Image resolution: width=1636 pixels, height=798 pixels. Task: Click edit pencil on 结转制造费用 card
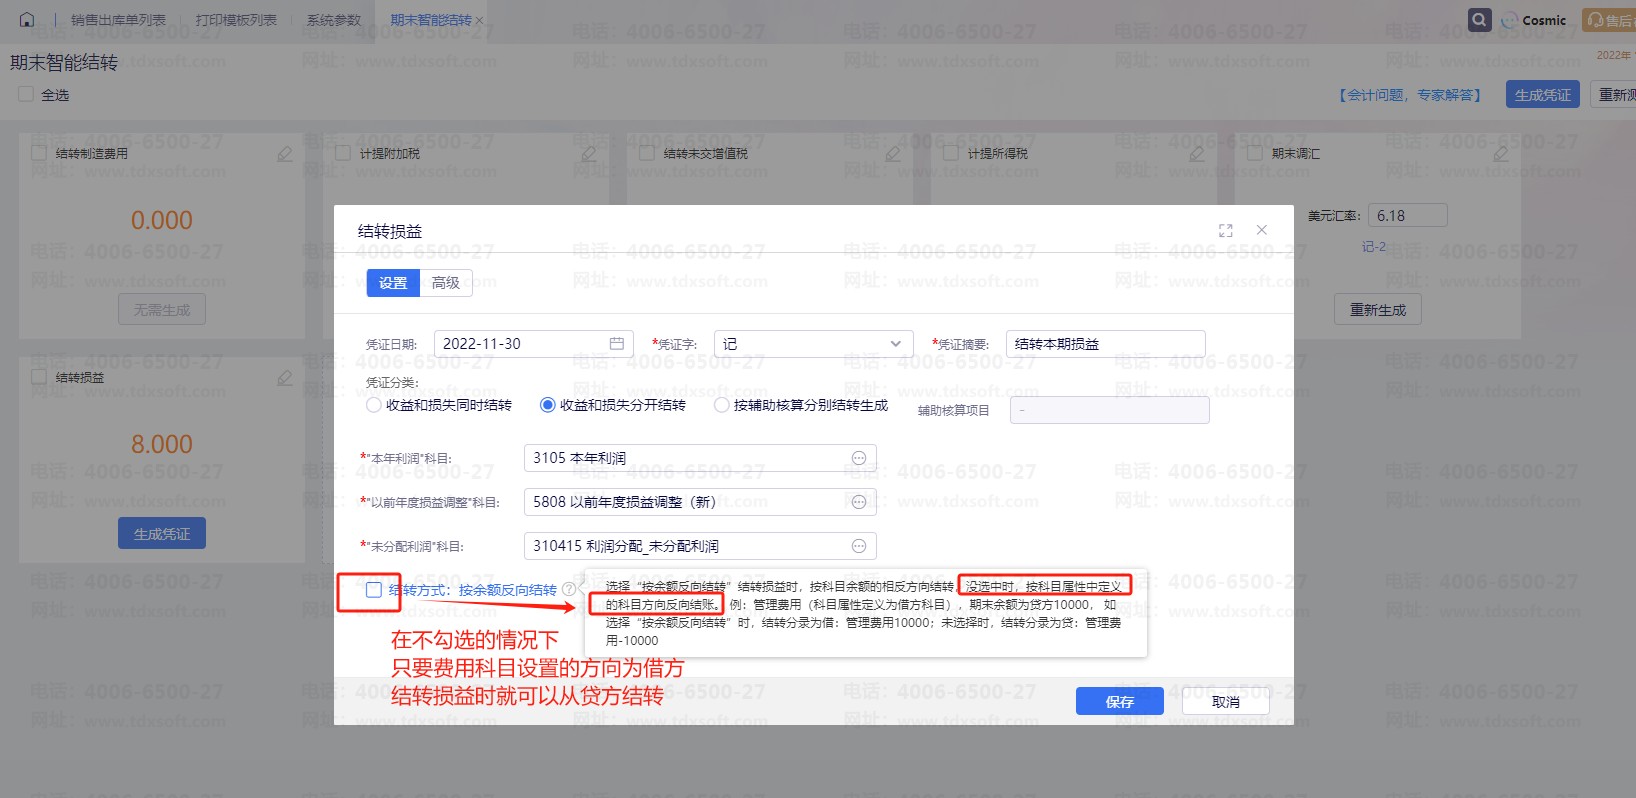click(x=285, y=154)
